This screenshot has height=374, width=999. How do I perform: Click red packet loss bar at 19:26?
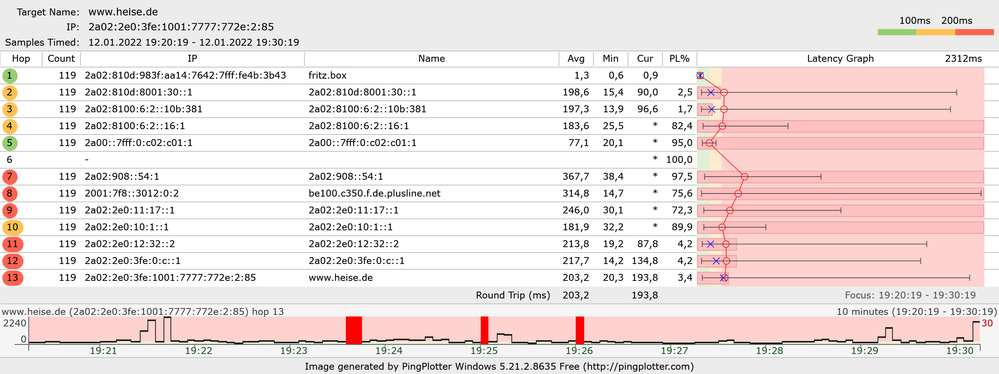580,330
